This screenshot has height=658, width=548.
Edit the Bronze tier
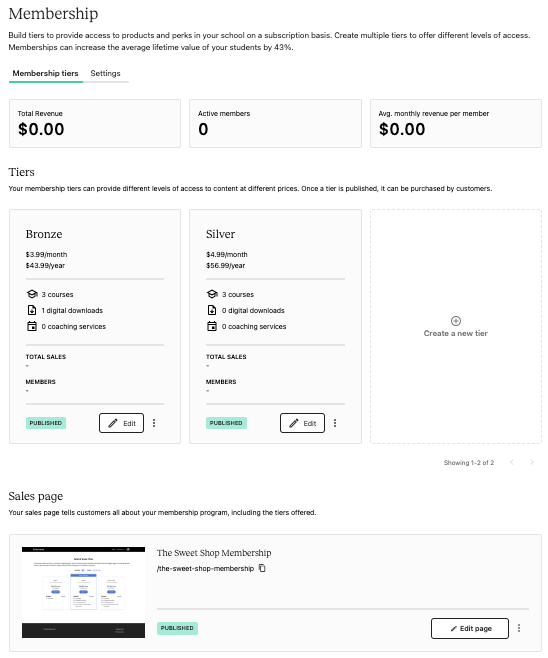point(121,423)
